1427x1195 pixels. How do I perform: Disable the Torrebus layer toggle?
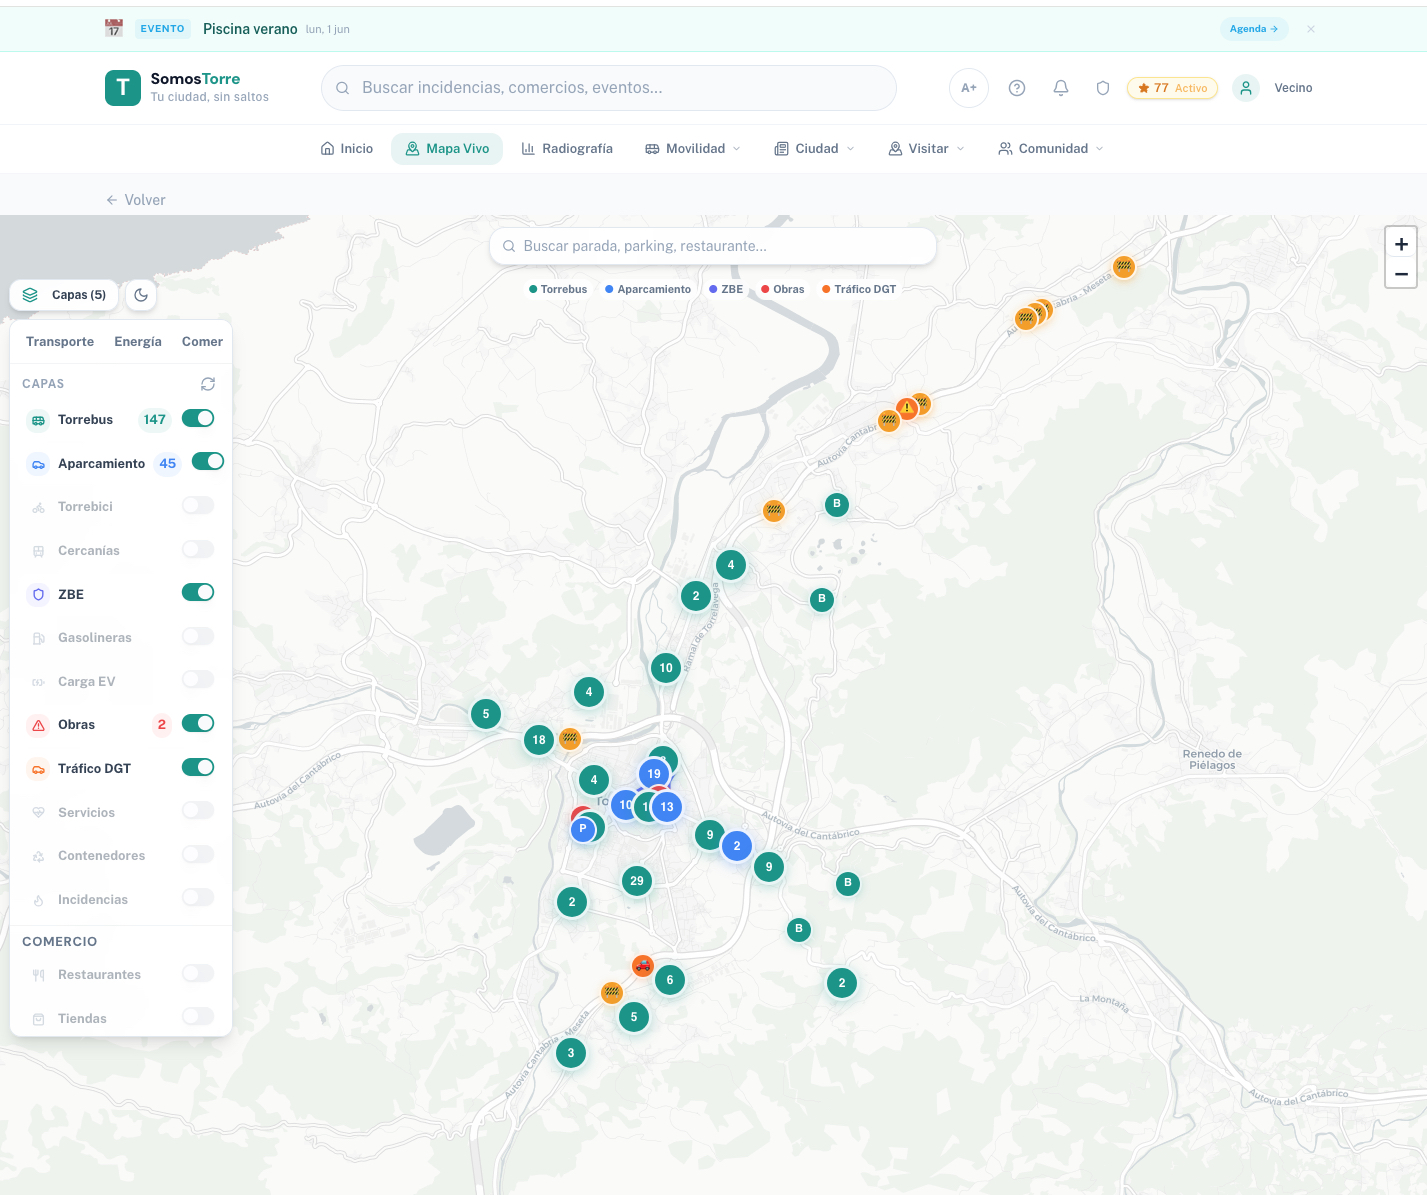point(198,418)
